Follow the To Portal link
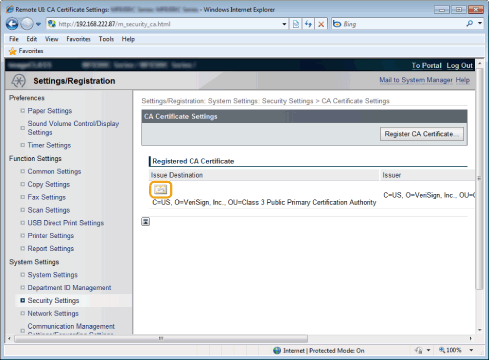This screenshot has width=489, height=360. coord(426,65)
